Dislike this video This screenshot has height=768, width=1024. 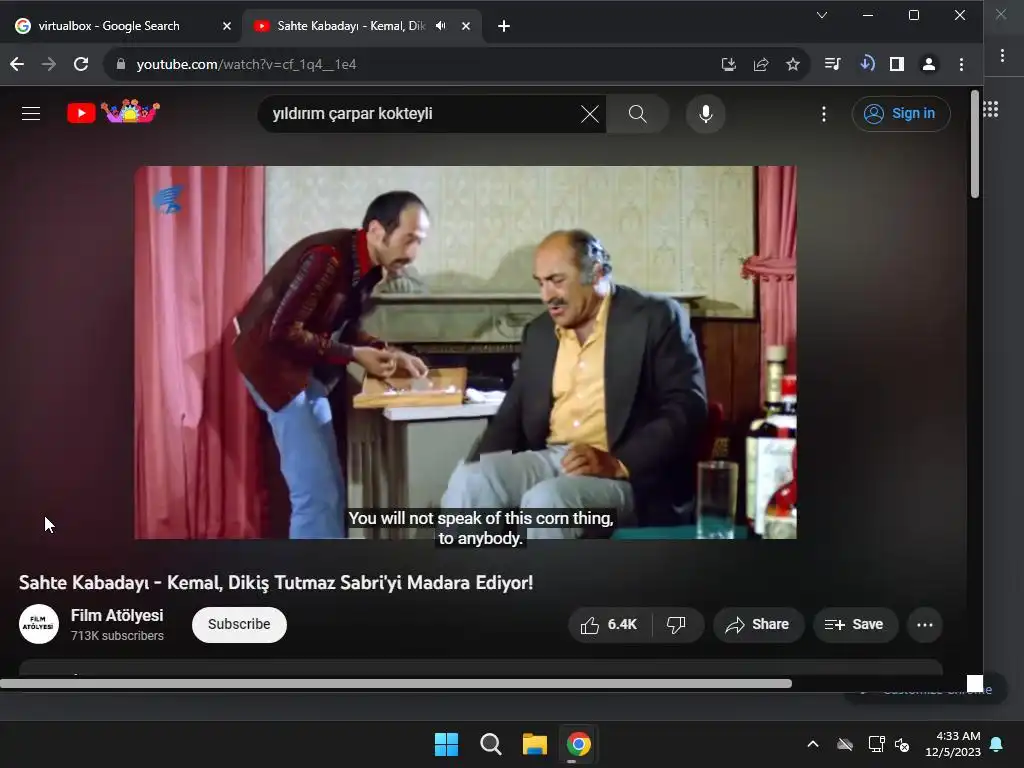pos(677,625)
